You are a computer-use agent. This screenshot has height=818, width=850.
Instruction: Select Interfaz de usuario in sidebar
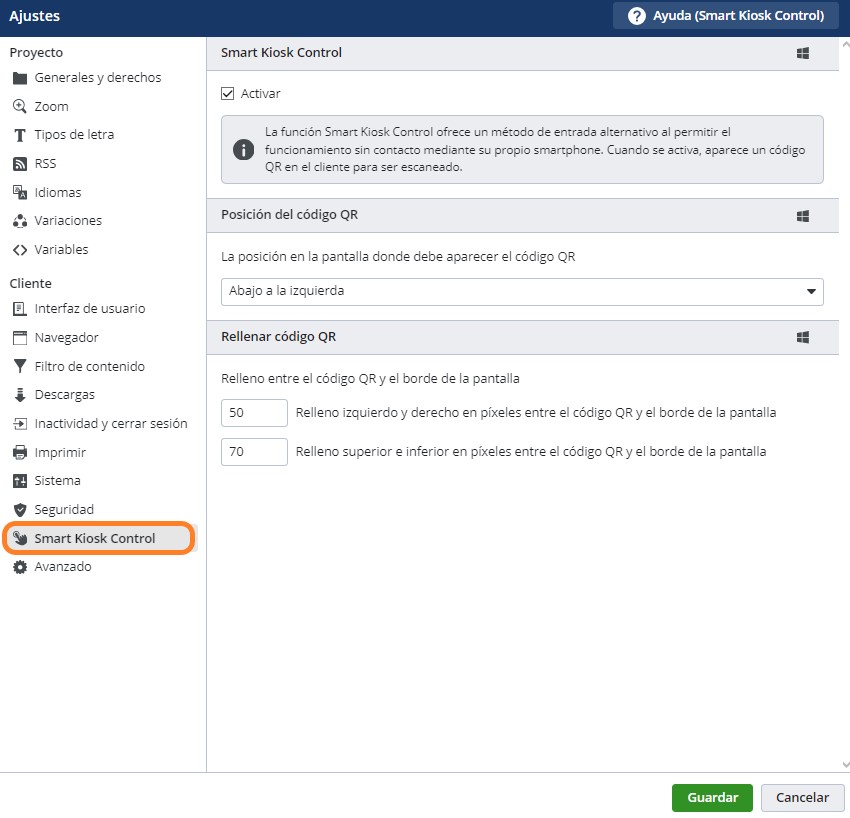[x=89, y=309]
